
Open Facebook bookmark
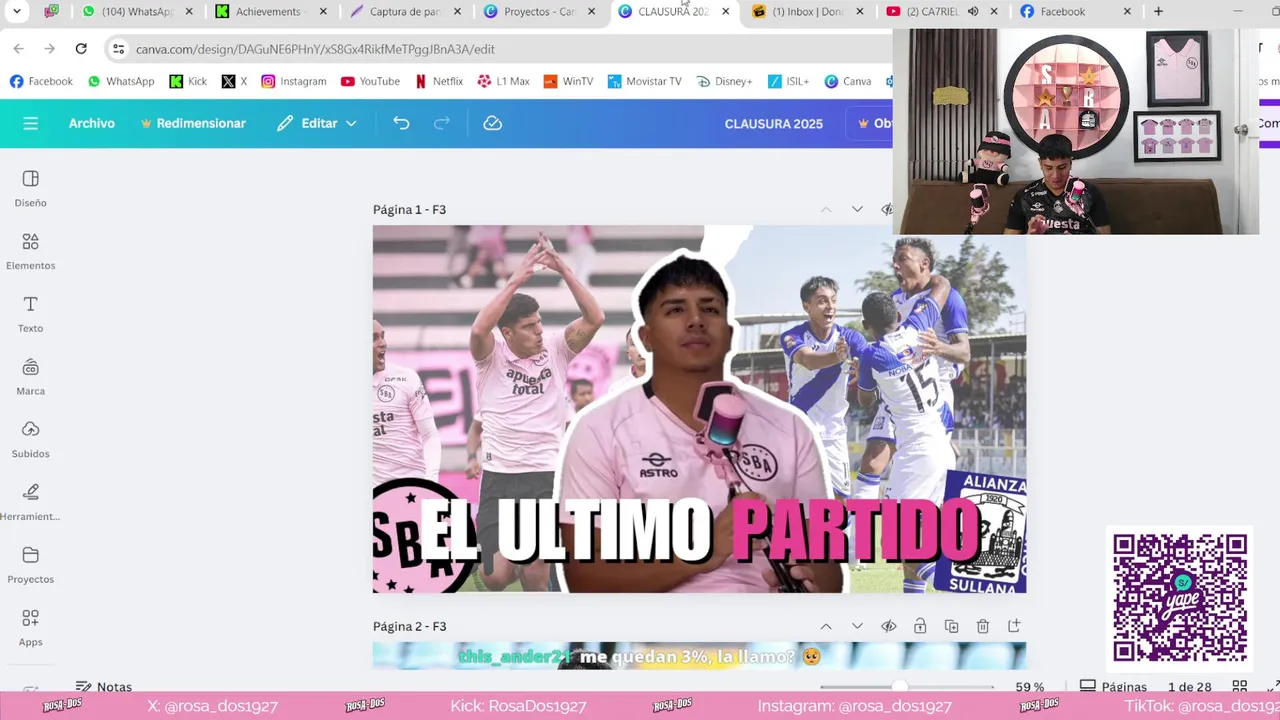pos(41,81)
